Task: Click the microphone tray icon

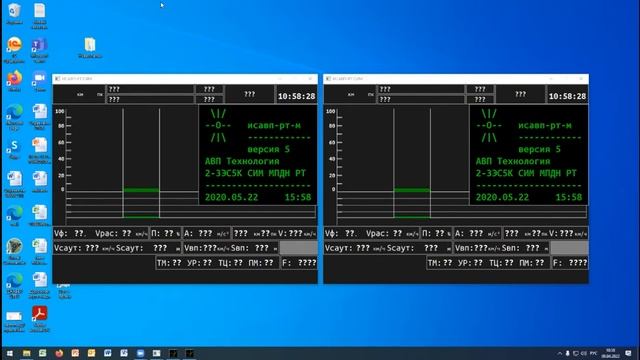Action: pos(567,353)
